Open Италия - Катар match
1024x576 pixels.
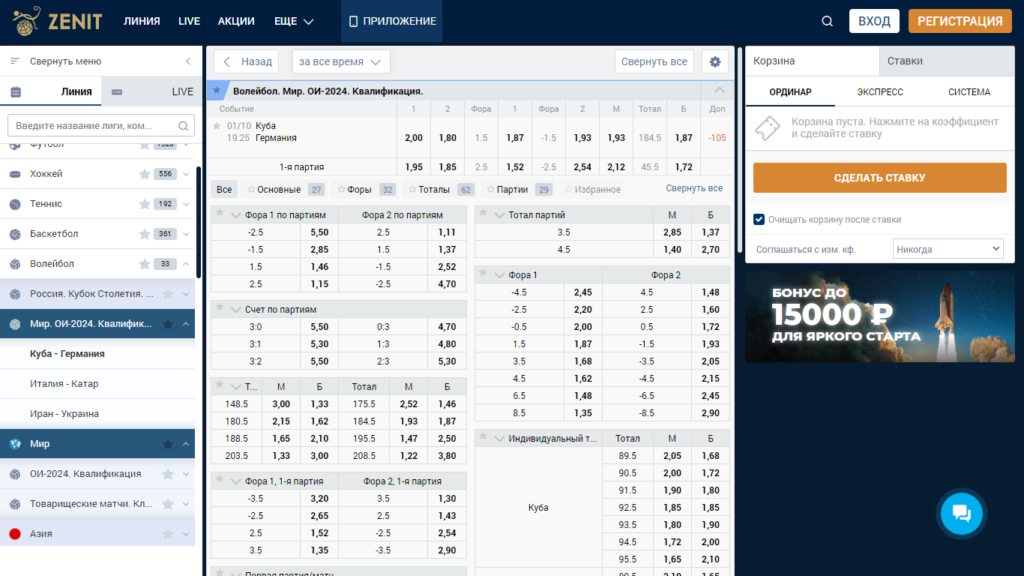click(x=64, y=384)
